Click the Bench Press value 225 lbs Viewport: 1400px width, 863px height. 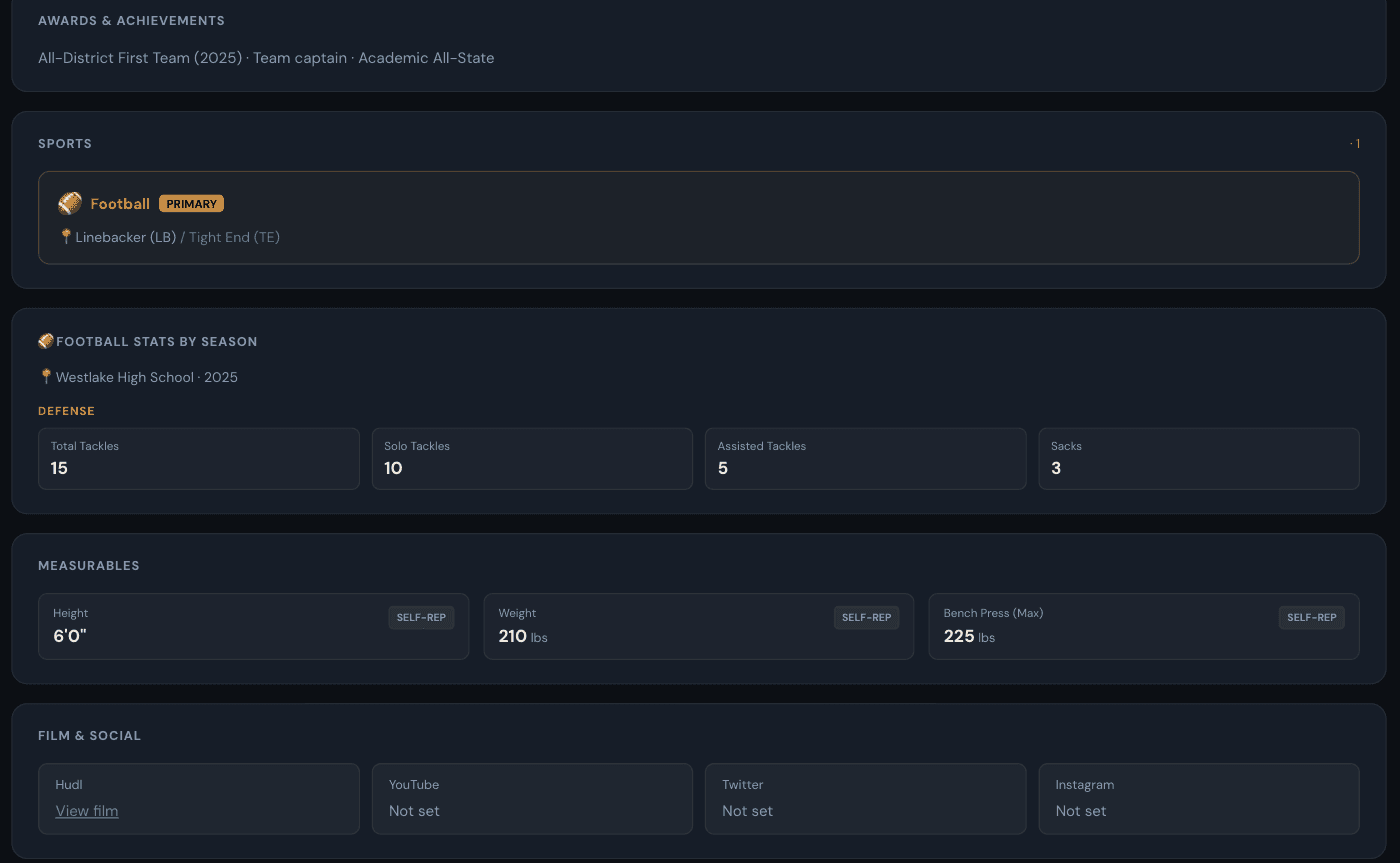click(x=969, y=636)
